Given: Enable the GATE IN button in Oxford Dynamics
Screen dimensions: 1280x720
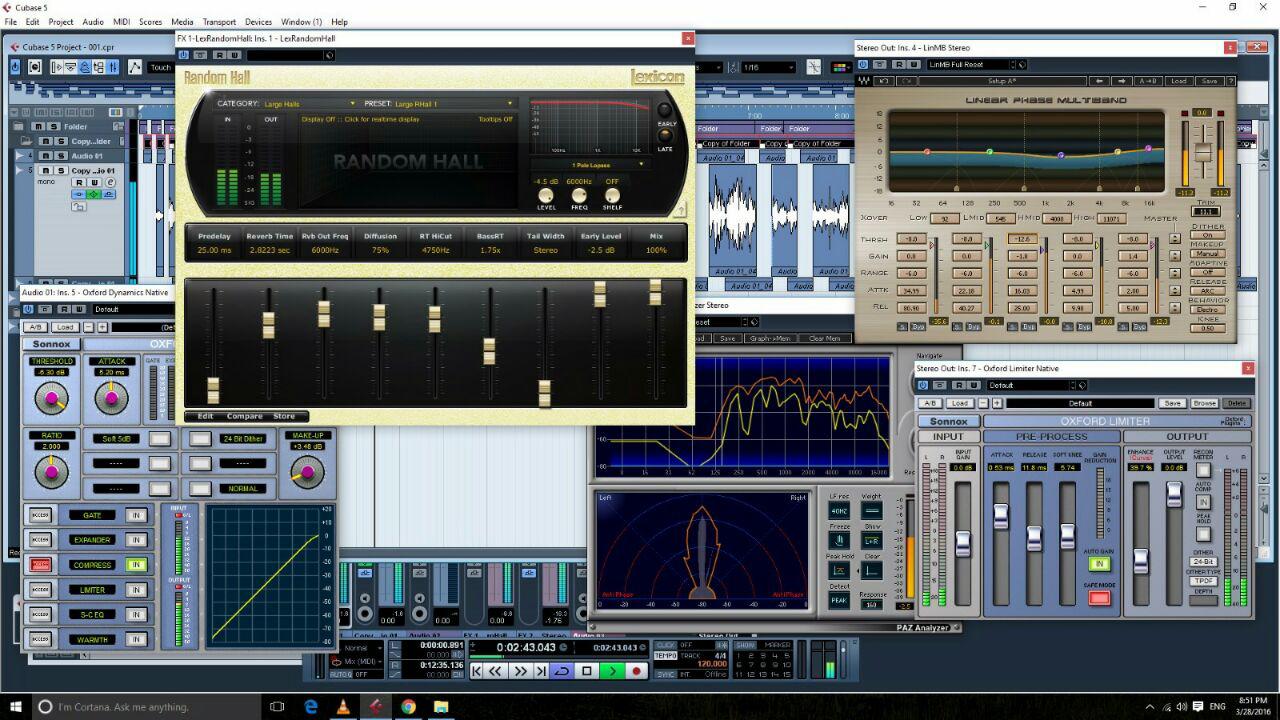Looking at the screenshot, I should 136,515.
